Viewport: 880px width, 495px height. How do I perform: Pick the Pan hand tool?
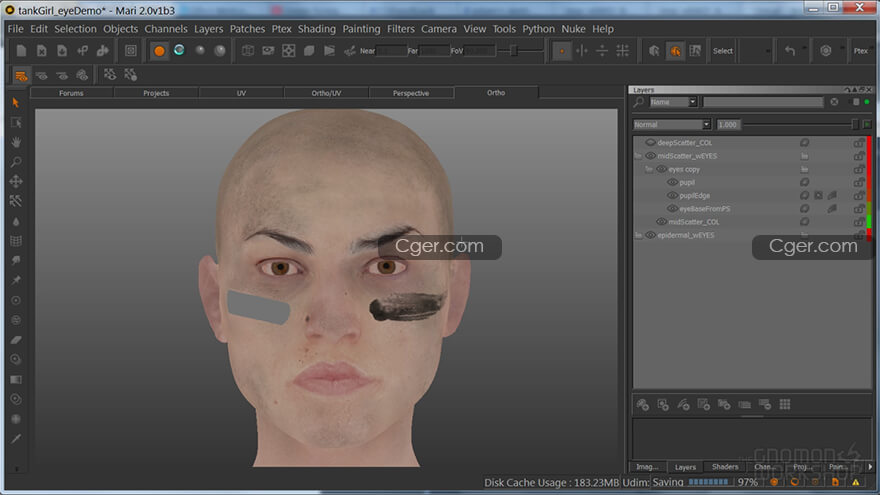(16, 142)
